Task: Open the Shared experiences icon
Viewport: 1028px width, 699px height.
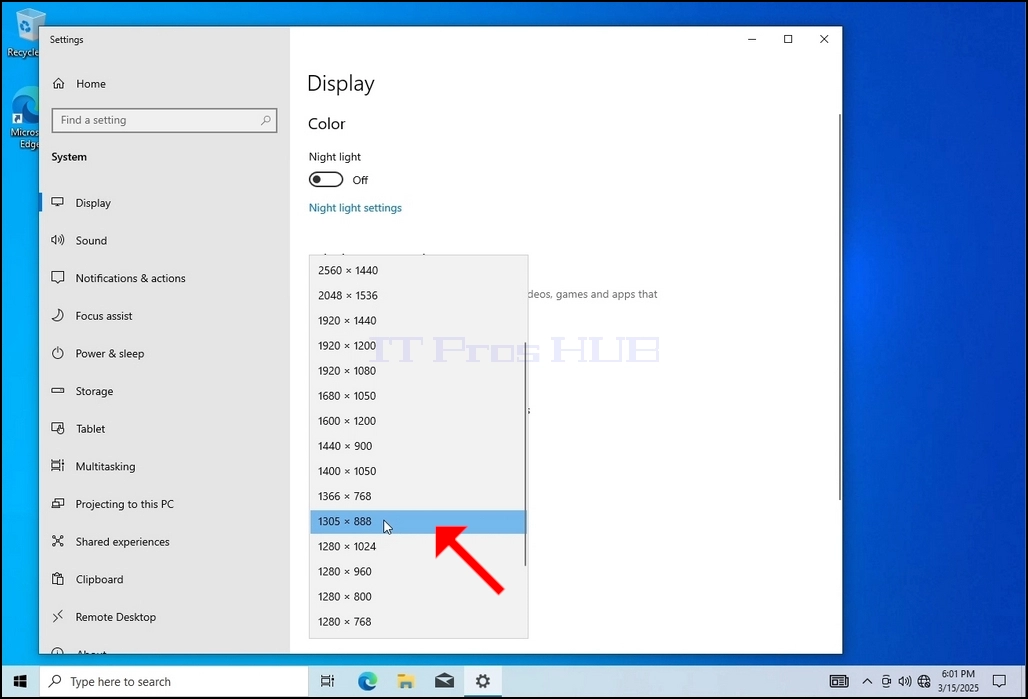Action: pos(58,542)
